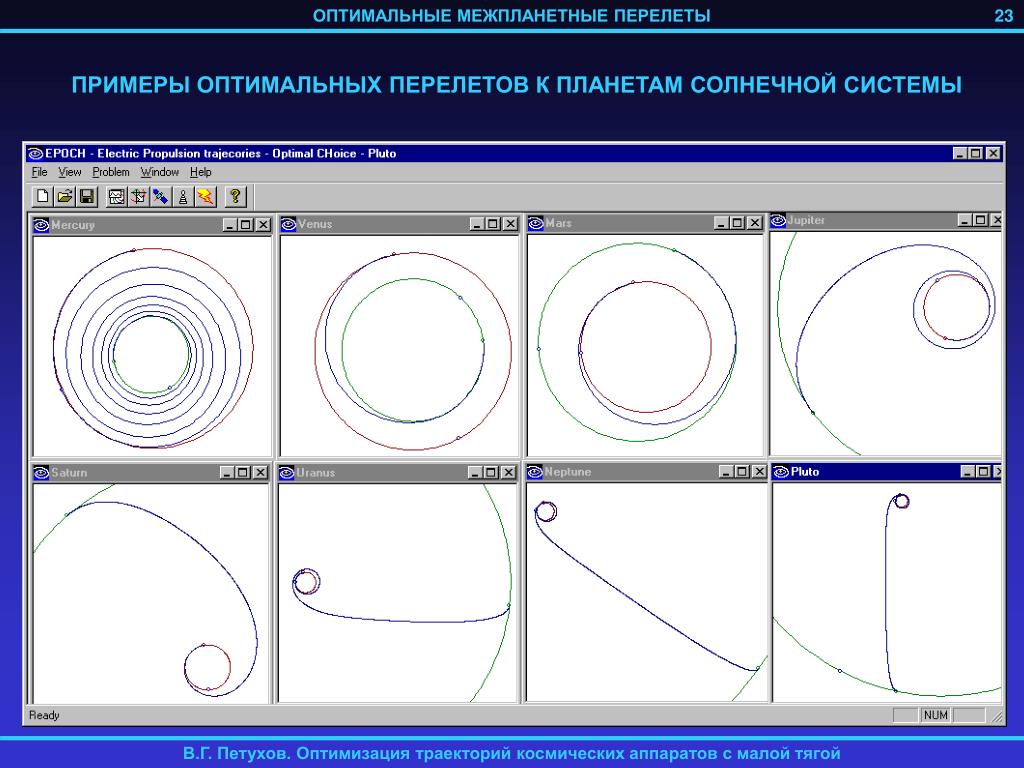Click the resize grip of the EPOCH window
Viewport: 1024px width, 768px height.
coord(997,717)
